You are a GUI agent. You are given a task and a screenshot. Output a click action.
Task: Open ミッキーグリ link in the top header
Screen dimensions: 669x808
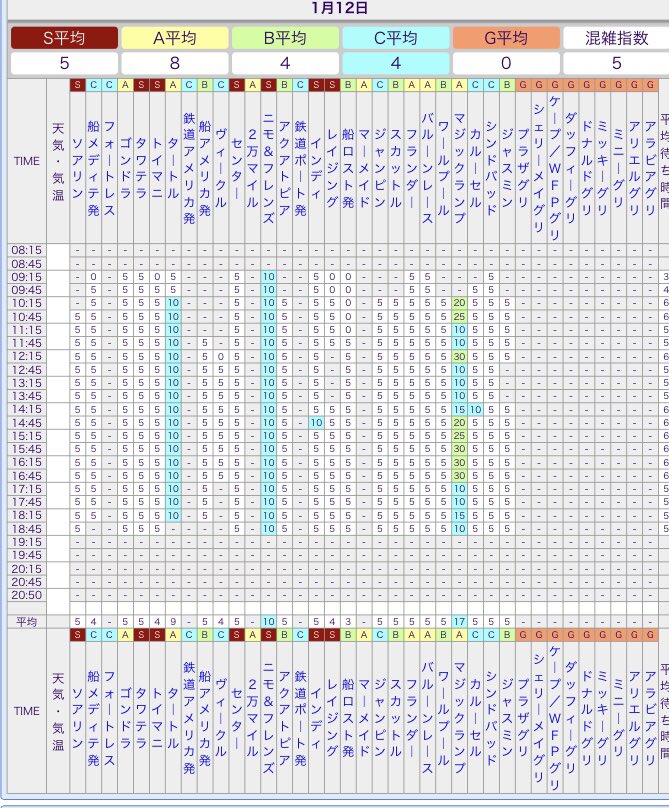(602, 168)
